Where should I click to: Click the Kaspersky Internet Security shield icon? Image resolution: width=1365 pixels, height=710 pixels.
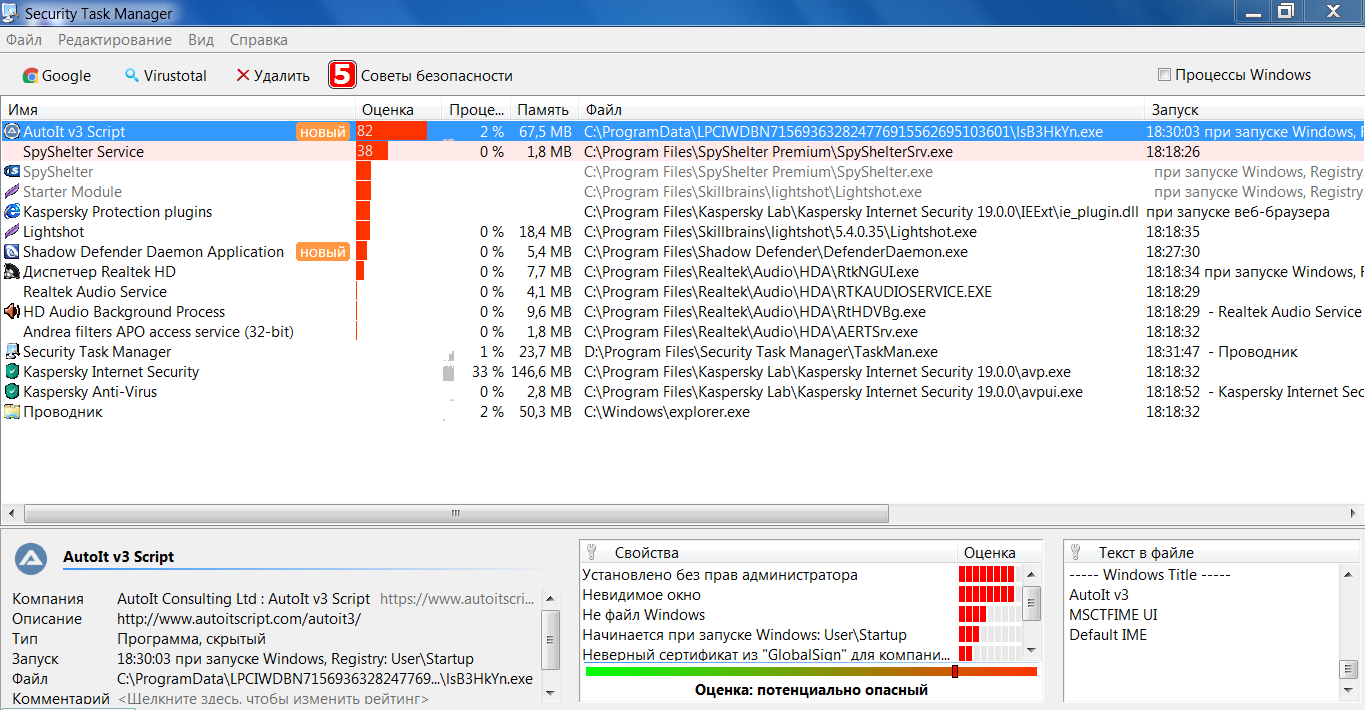point(12,372)
